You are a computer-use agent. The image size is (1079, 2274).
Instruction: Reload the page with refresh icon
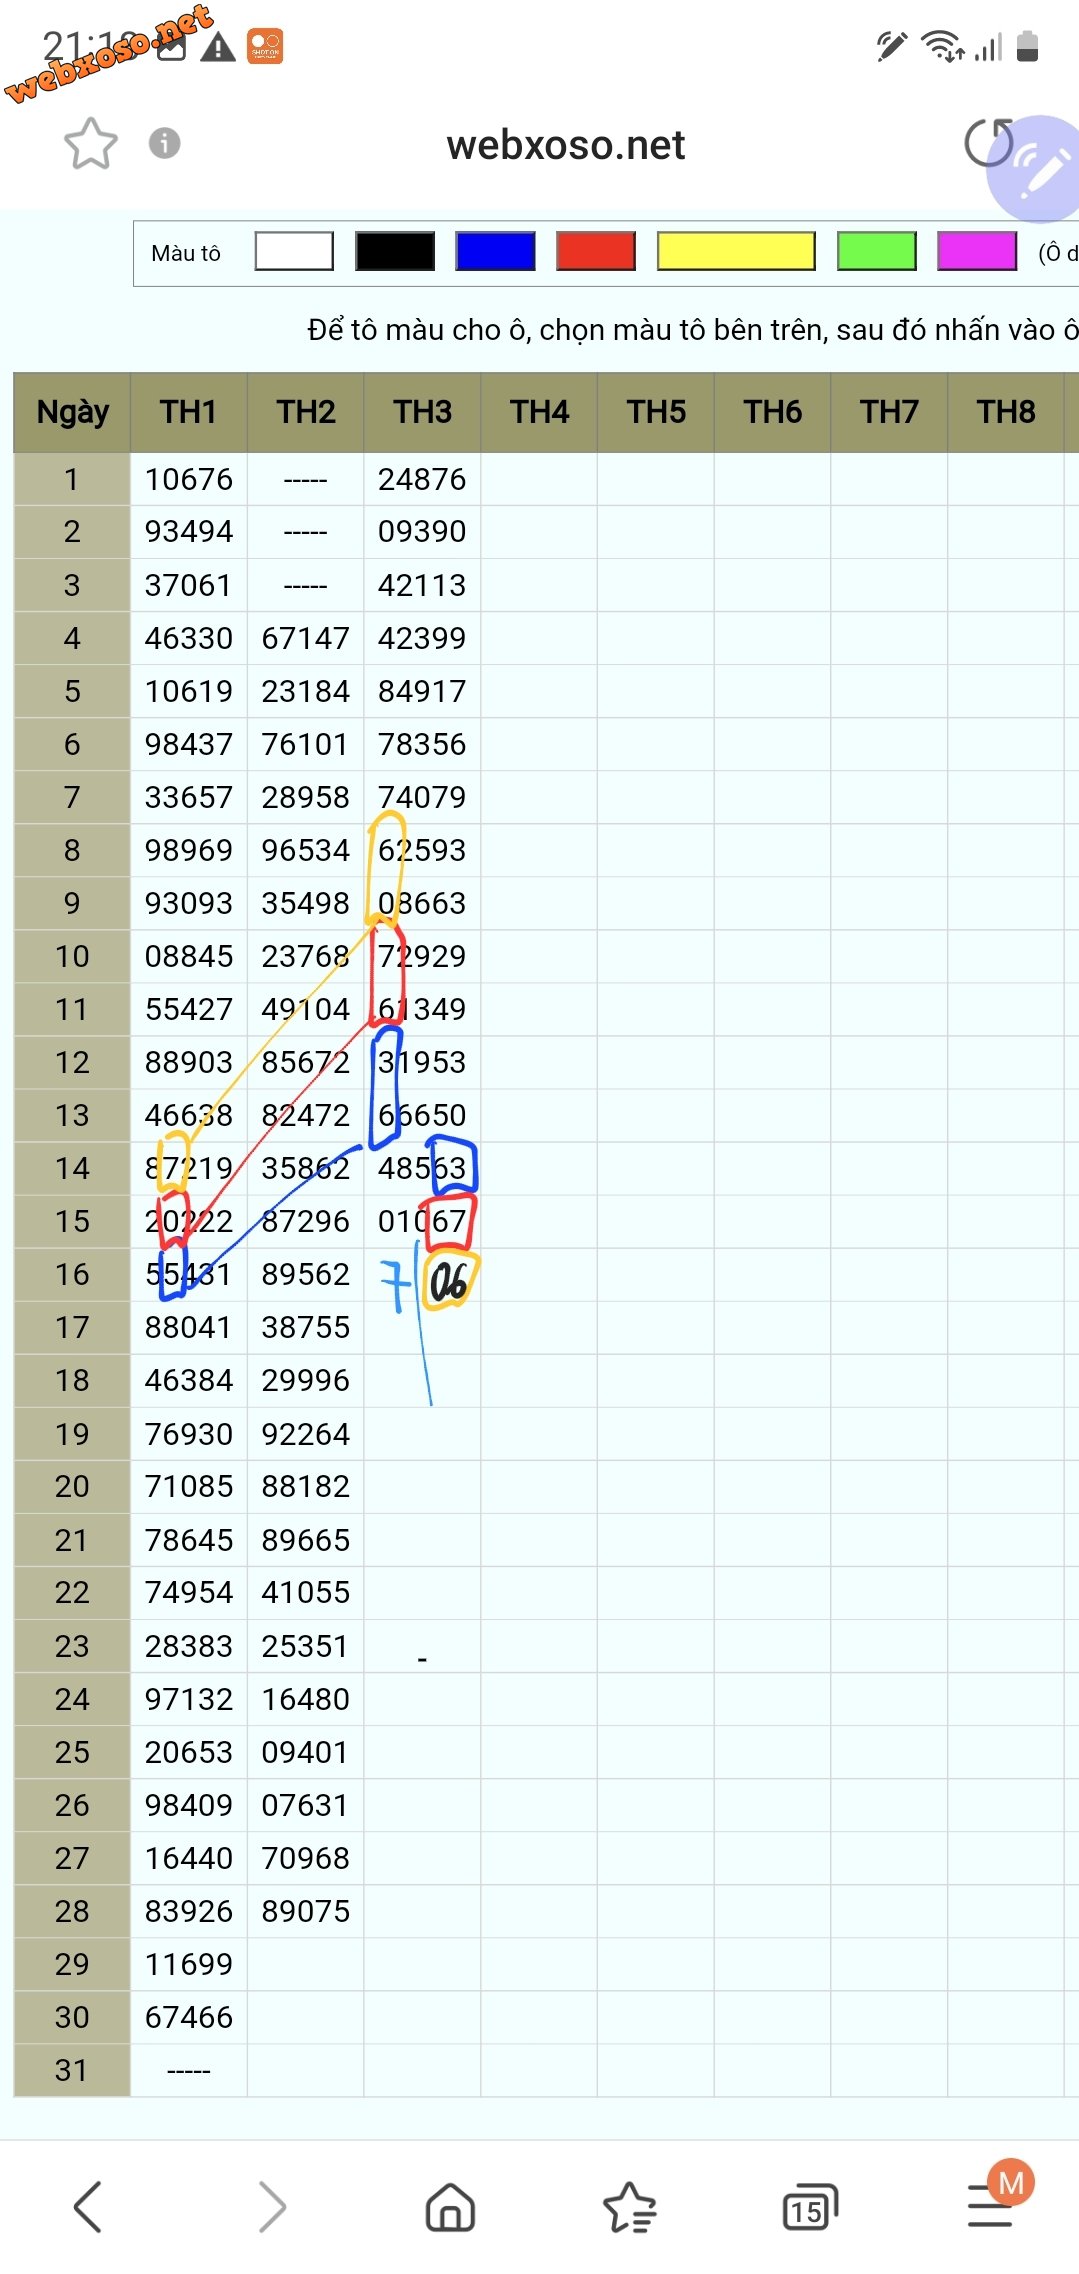pyautogui.click(x=989, y=142)
